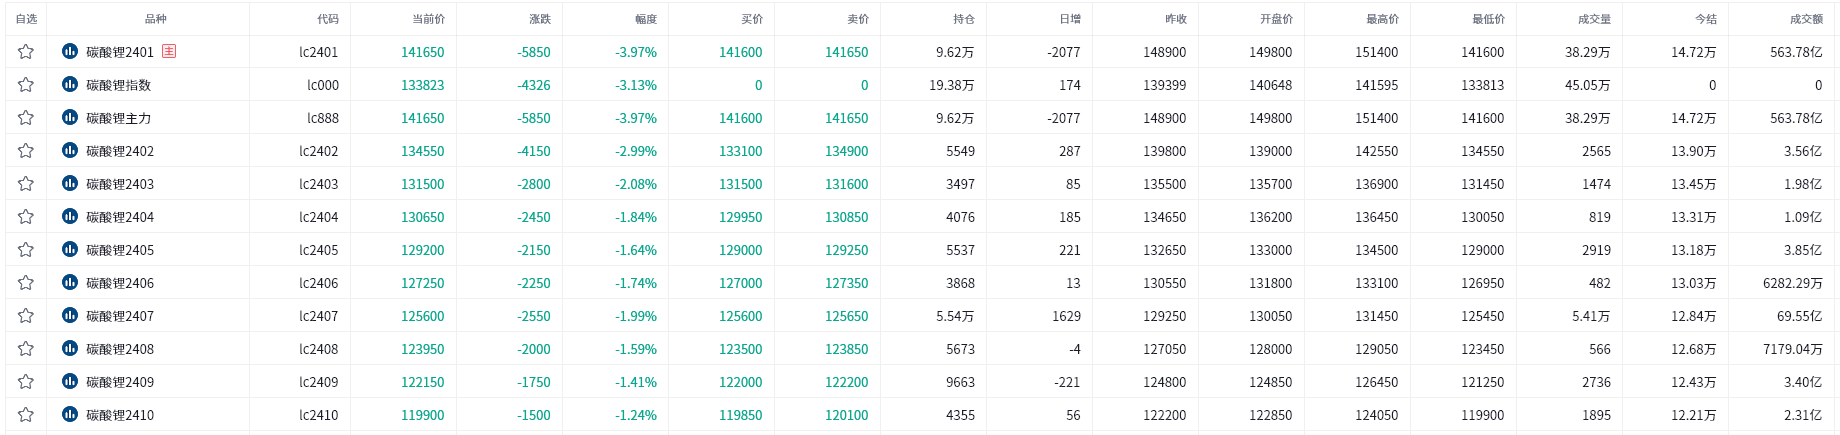
Task: Open chart icon beside 碳酸锂主力
Action: (x=70, y=117)
